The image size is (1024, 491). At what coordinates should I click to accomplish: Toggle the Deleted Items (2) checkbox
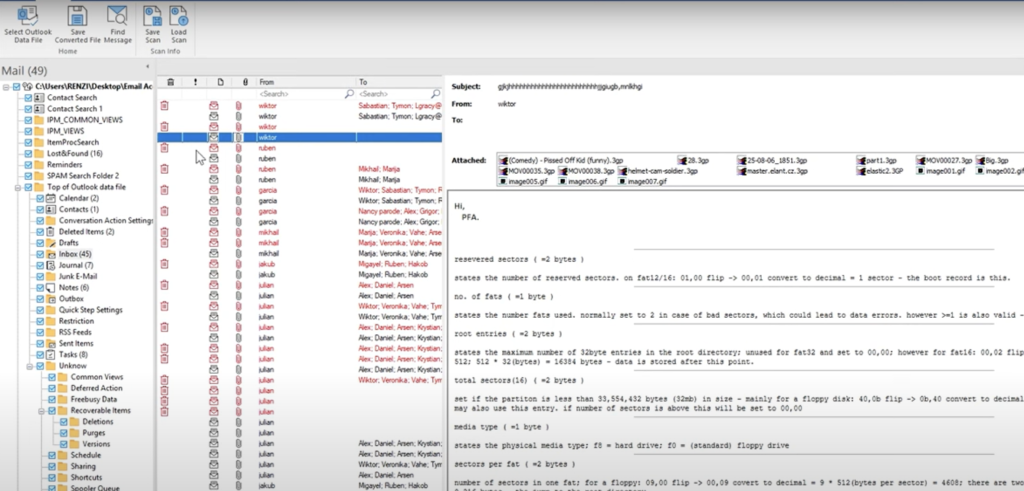(x=40, y=232)
